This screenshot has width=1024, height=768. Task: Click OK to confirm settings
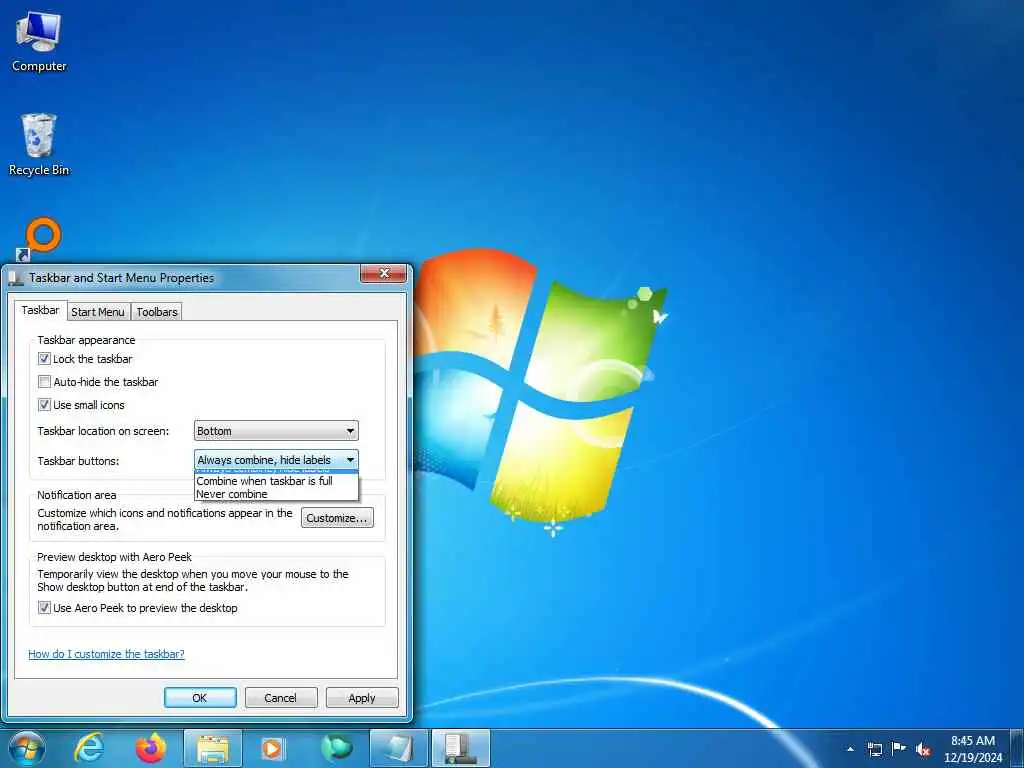200,697
